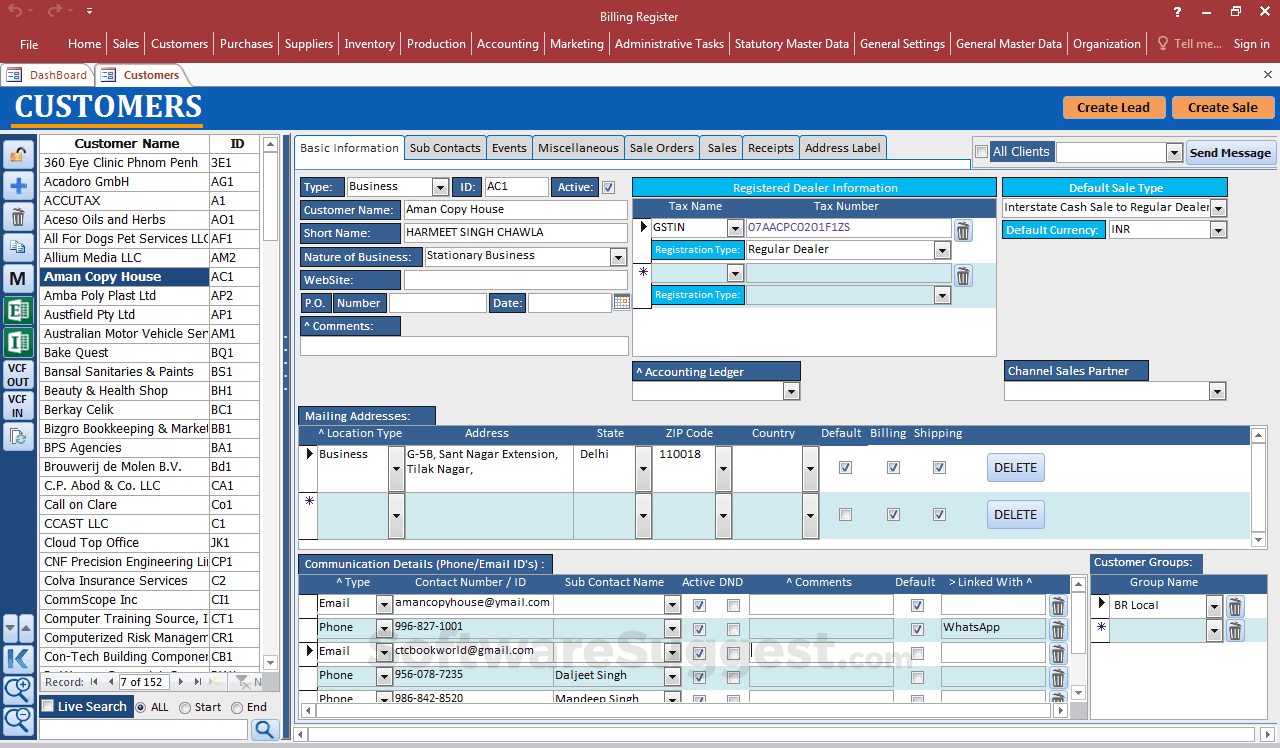This screenshot has width=1280, height=748.
Task: Click the VCF OUT sidebar button
Action: pyautogui.click(x=18, y=375)
